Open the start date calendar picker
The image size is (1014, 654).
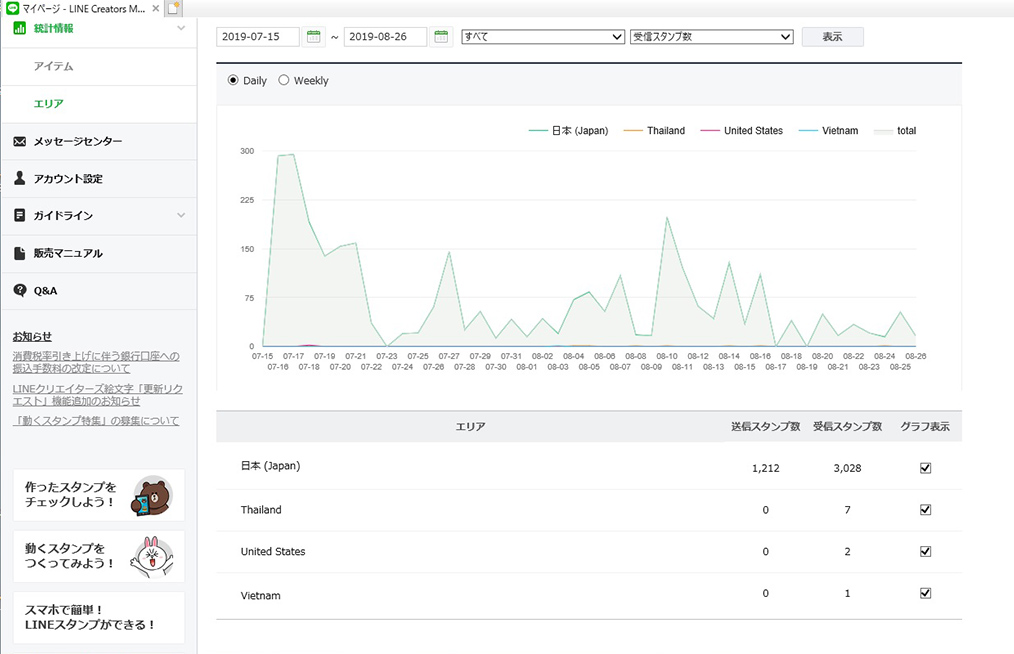[x=313, y=37]
